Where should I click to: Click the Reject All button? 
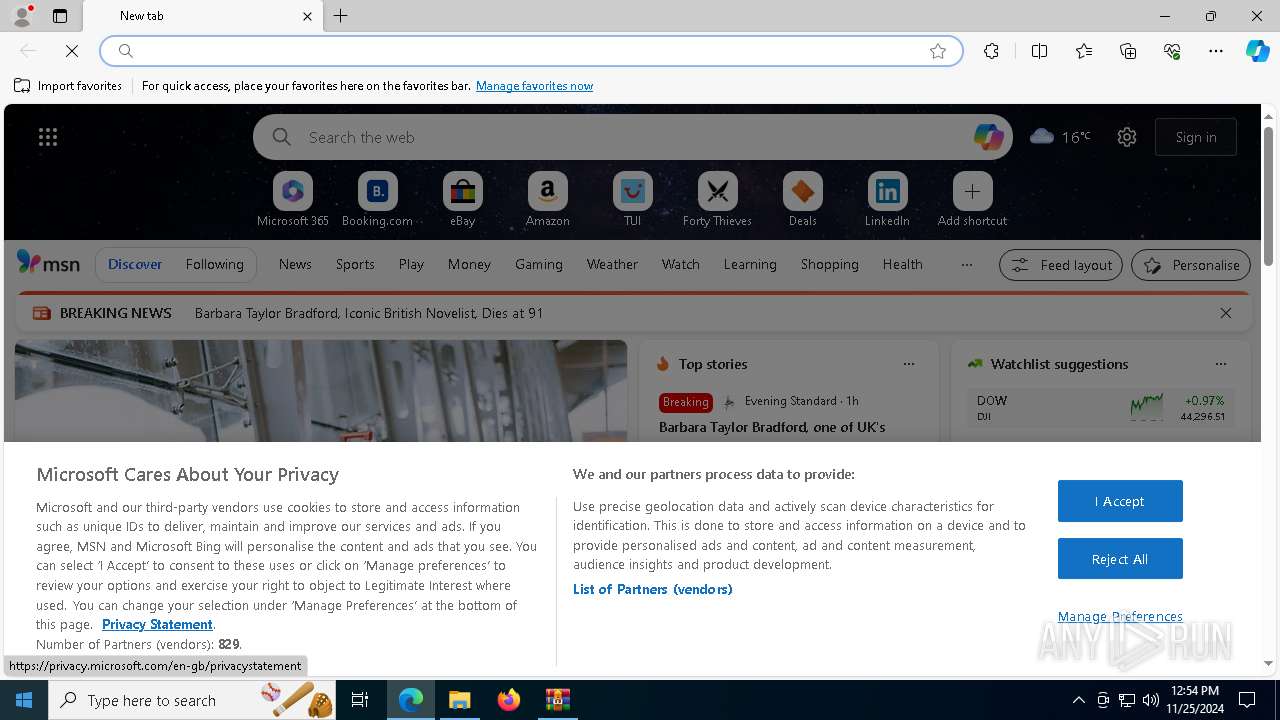[x=1120, y=559]
